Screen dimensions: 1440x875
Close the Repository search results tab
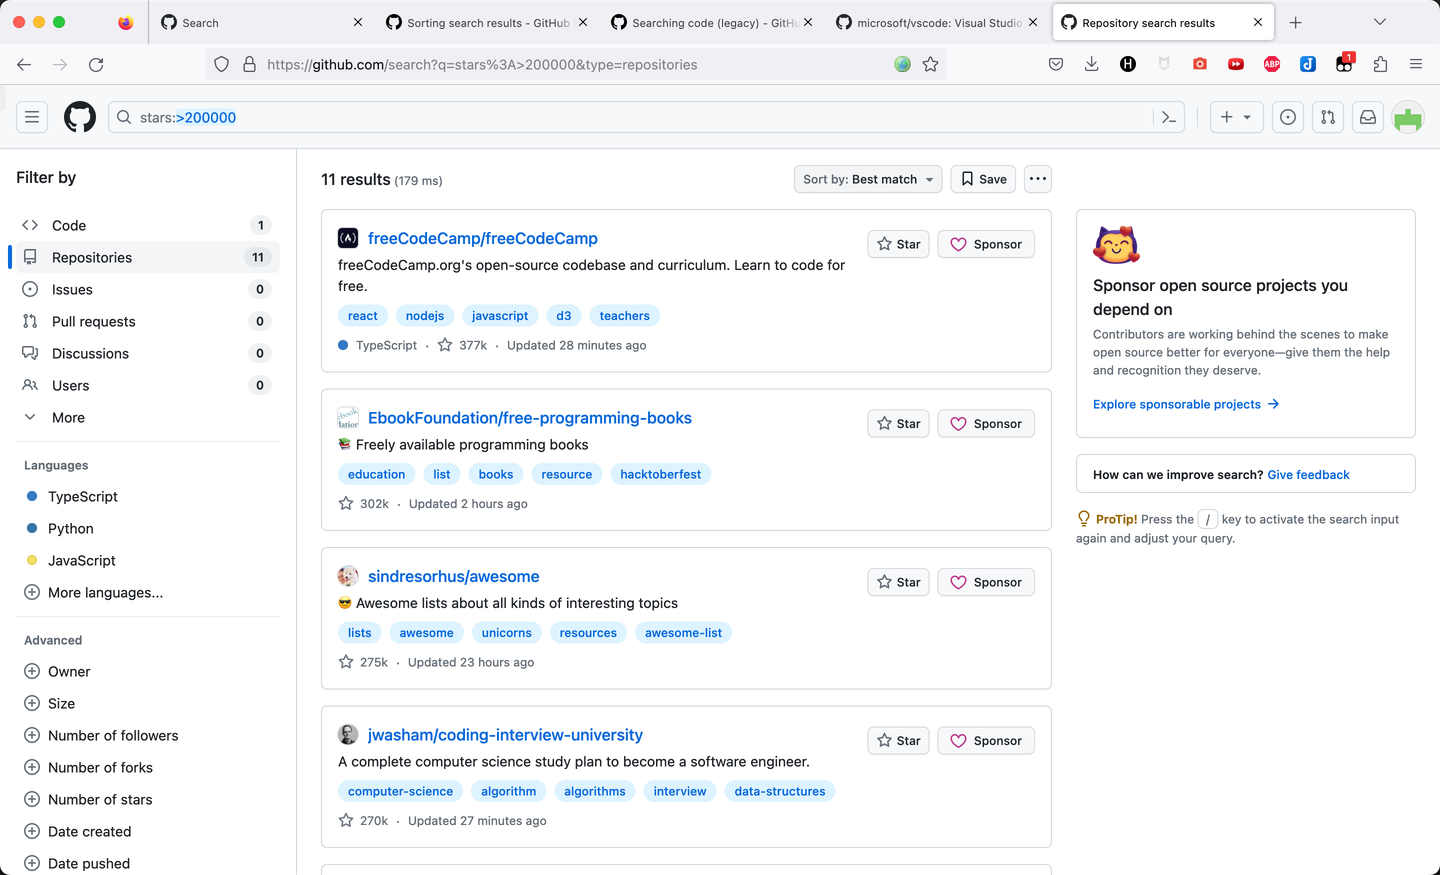[1258, 22]
